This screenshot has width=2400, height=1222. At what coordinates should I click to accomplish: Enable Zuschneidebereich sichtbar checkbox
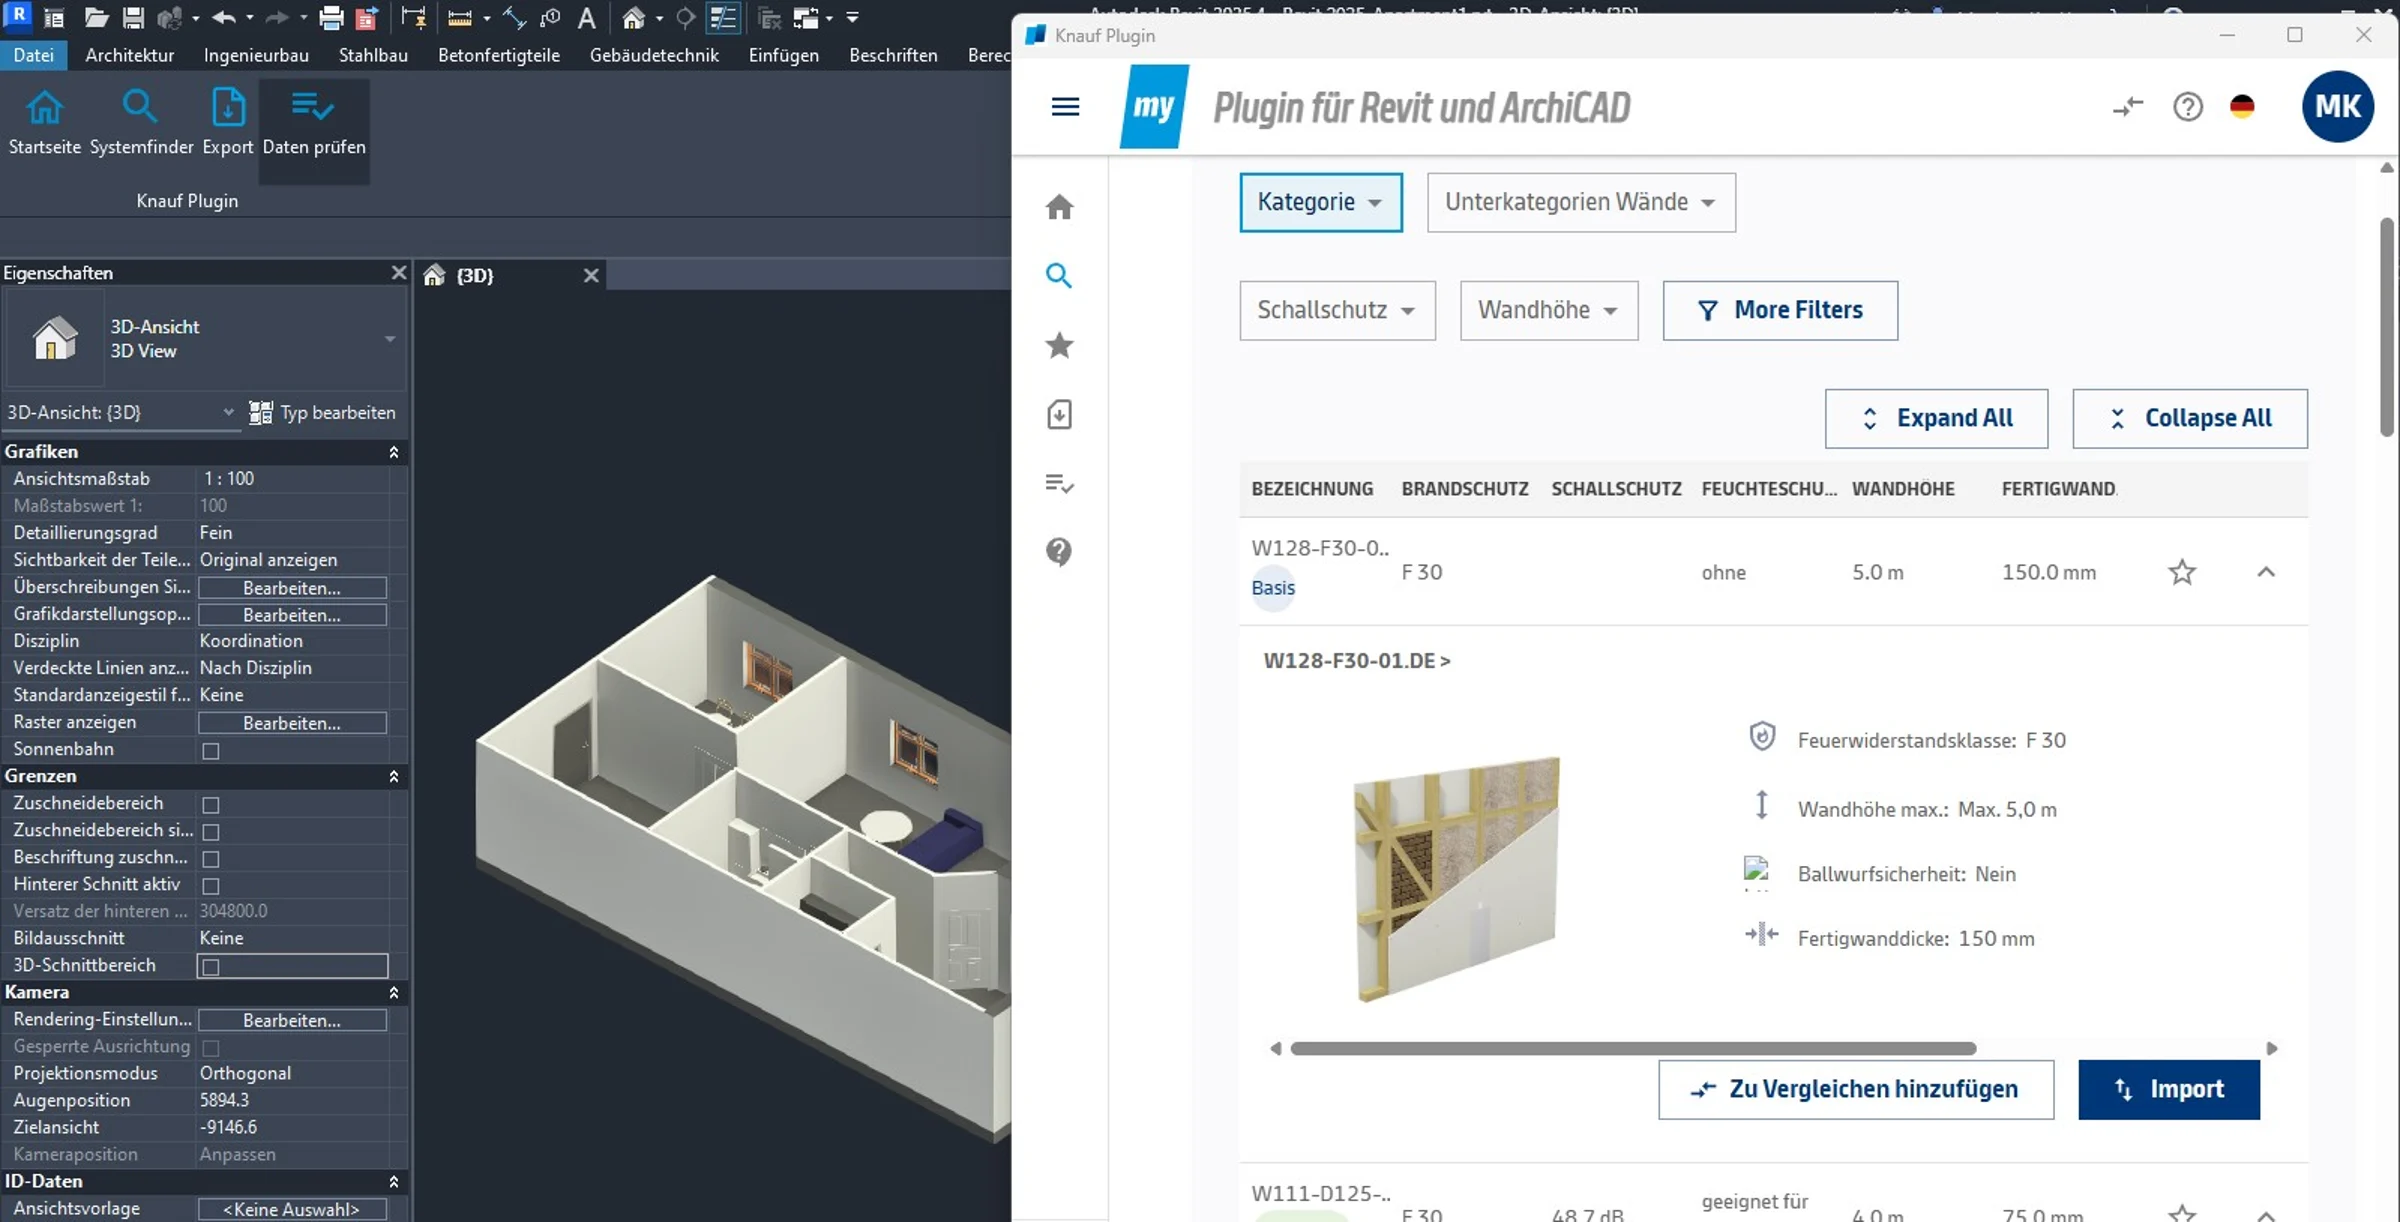[x=211, y=831]
